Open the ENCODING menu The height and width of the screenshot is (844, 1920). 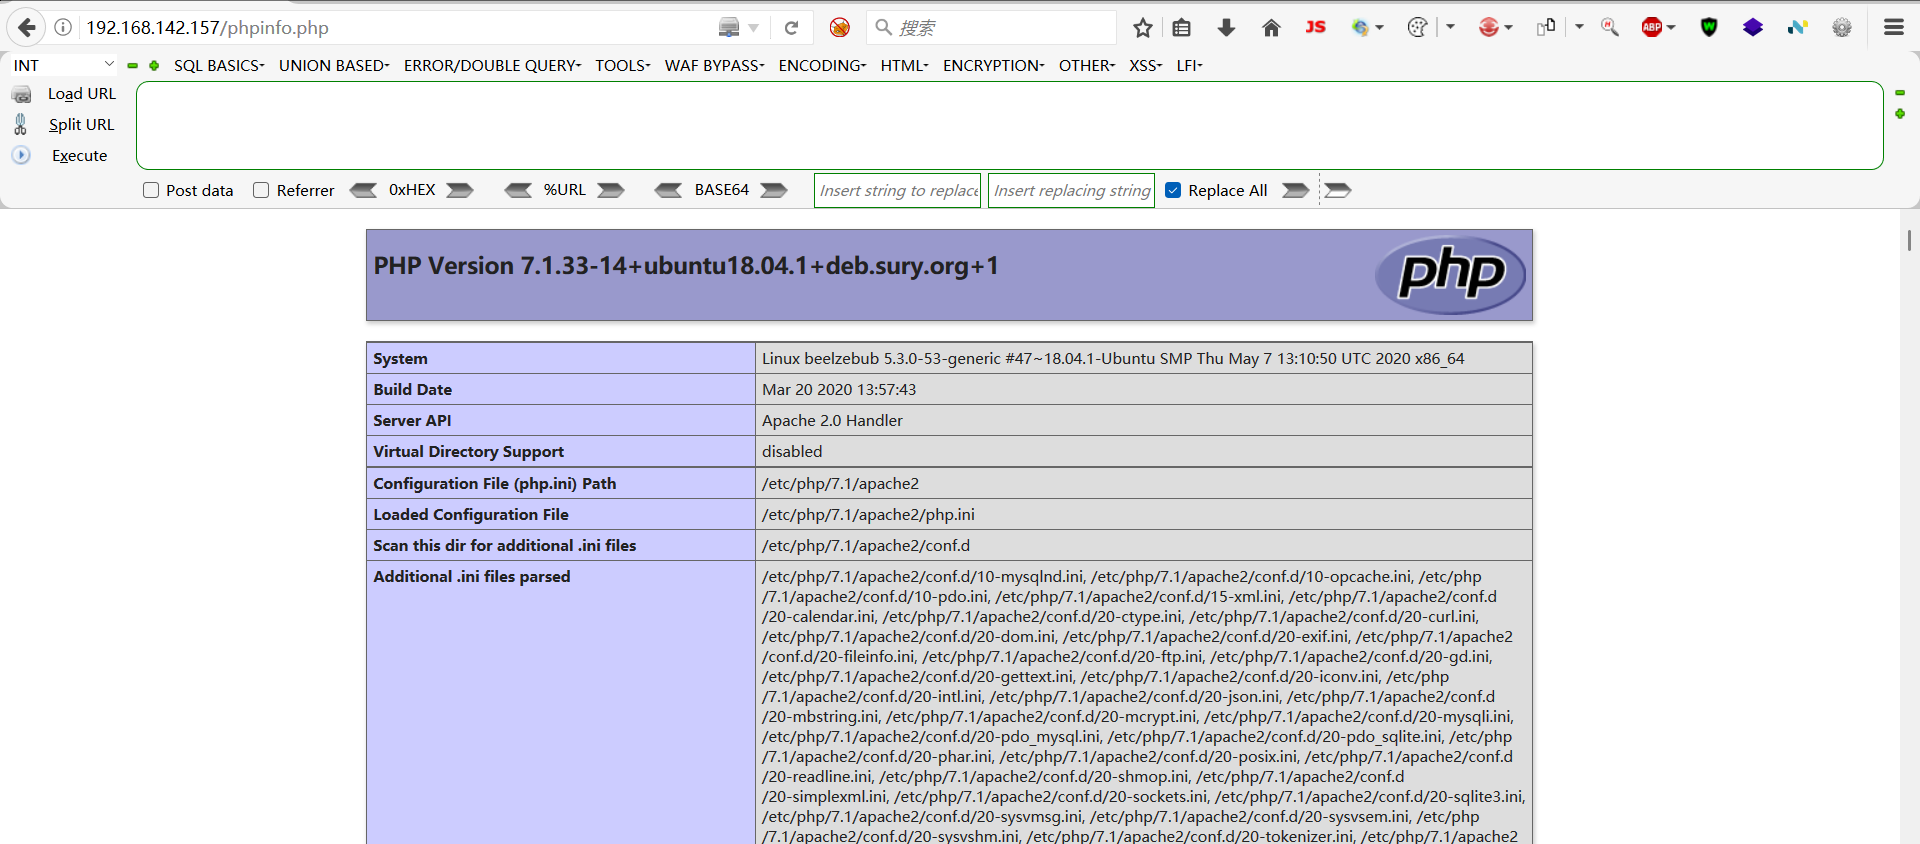click(x=822, y=66)
